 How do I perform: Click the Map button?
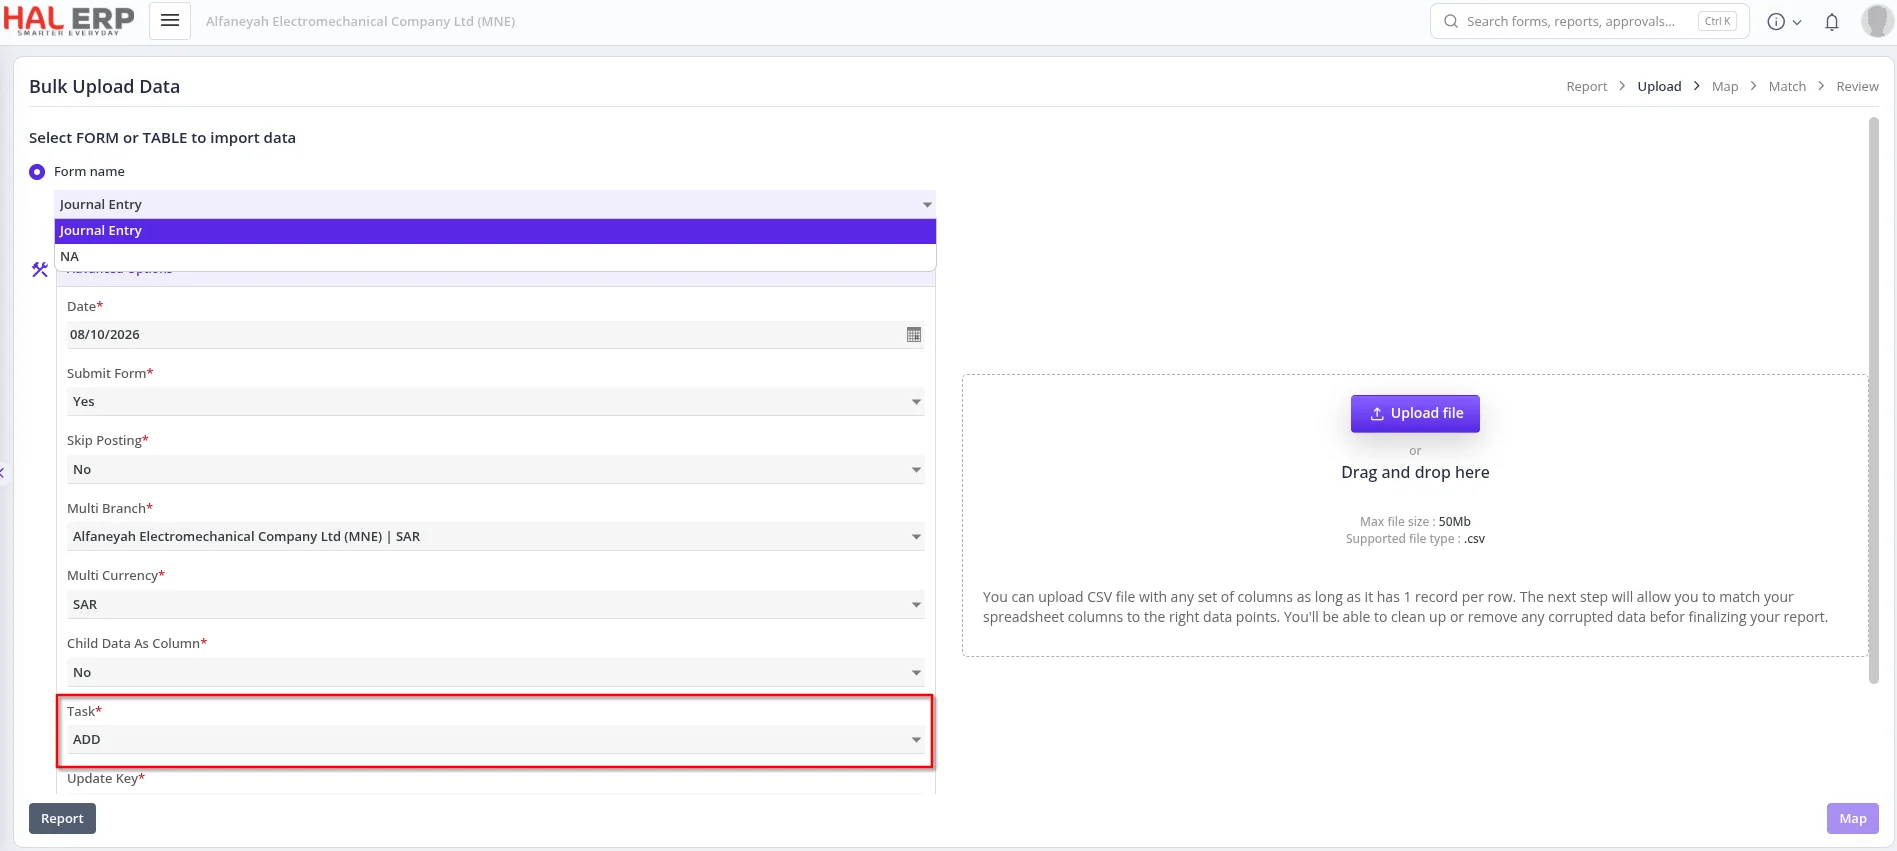coord(1853,819)
